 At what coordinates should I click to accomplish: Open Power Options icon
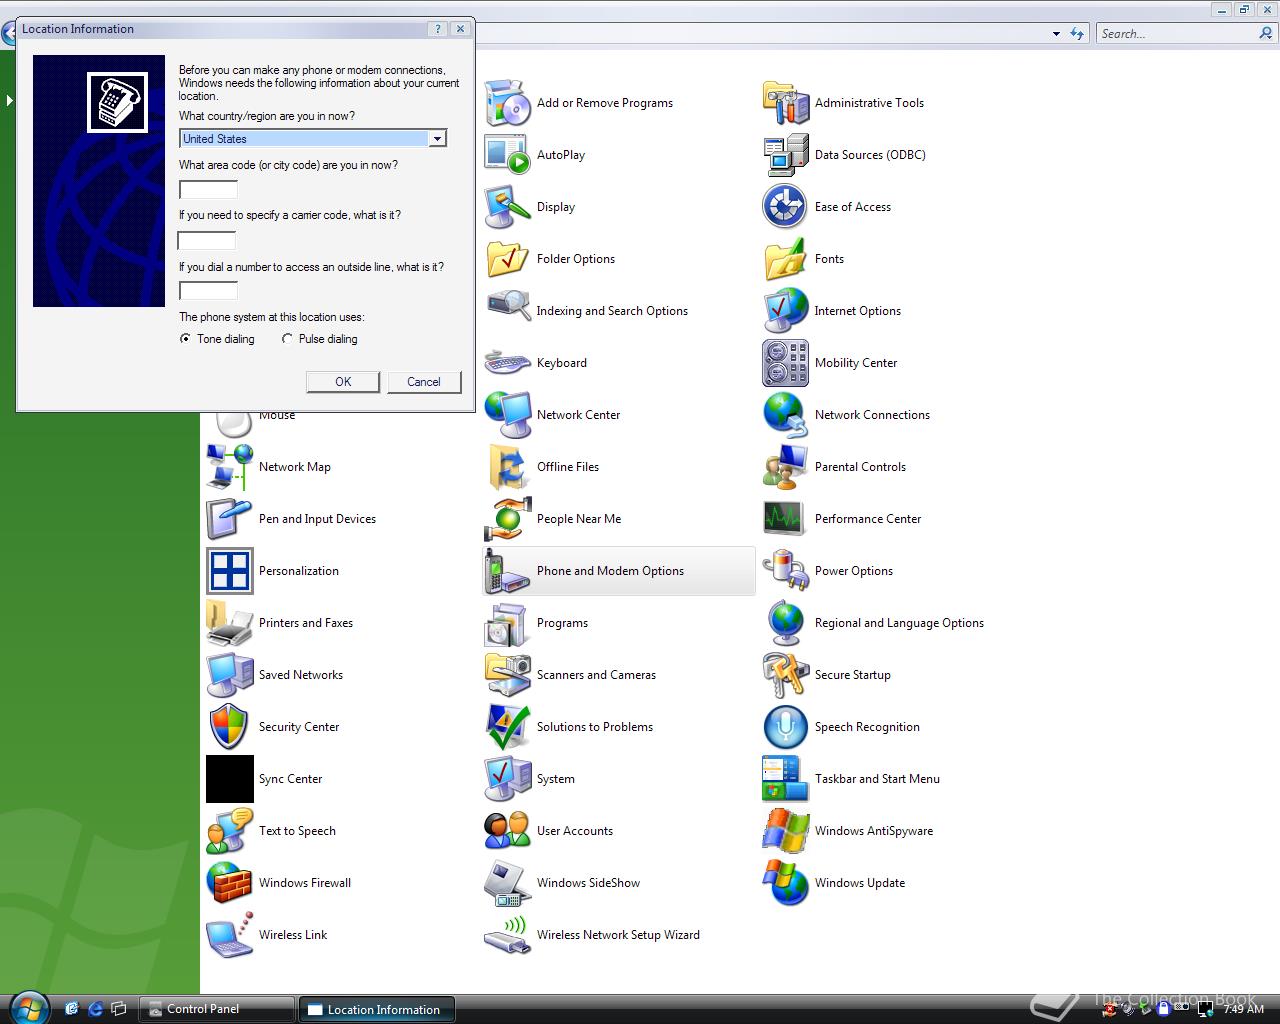pyautogui.click(x=786, y=571)
